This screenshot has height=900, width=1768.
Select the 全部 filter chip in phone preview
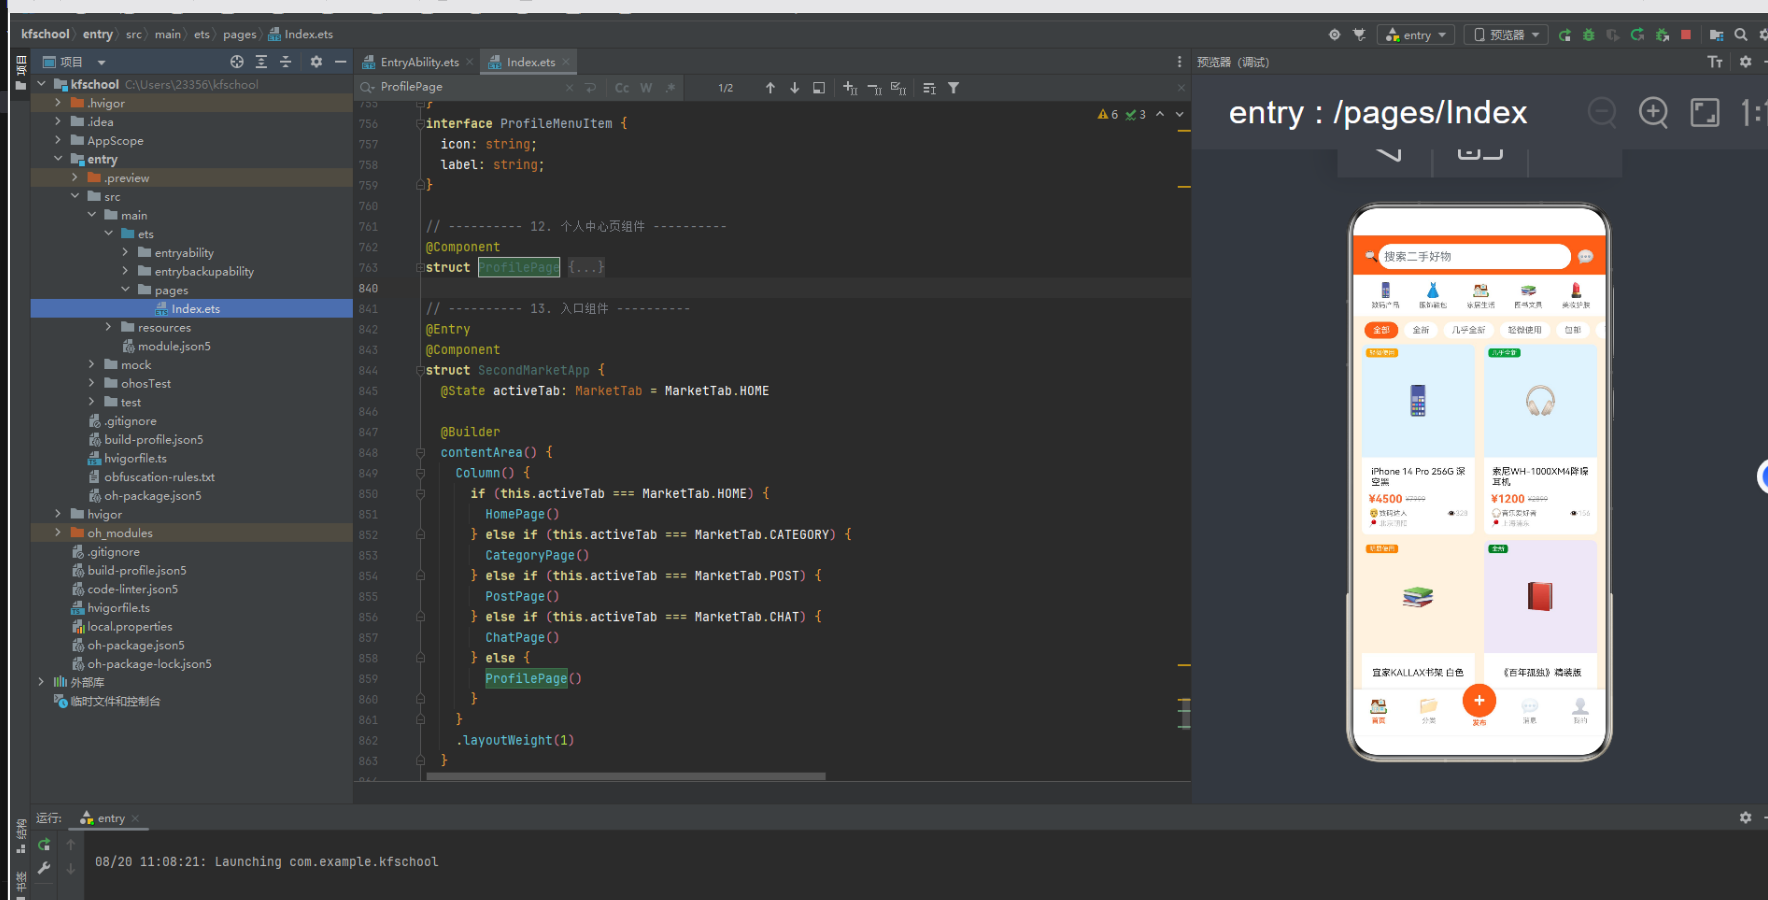pyautogui.click(x=1381, y=330)
